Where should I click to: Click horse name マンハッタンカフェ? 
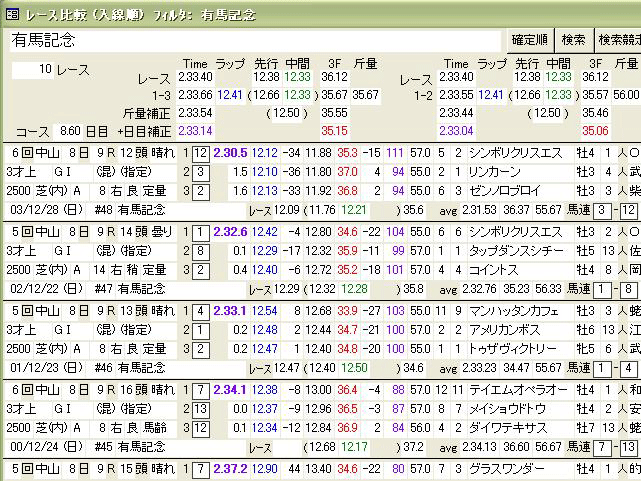(x=513, y=311)
